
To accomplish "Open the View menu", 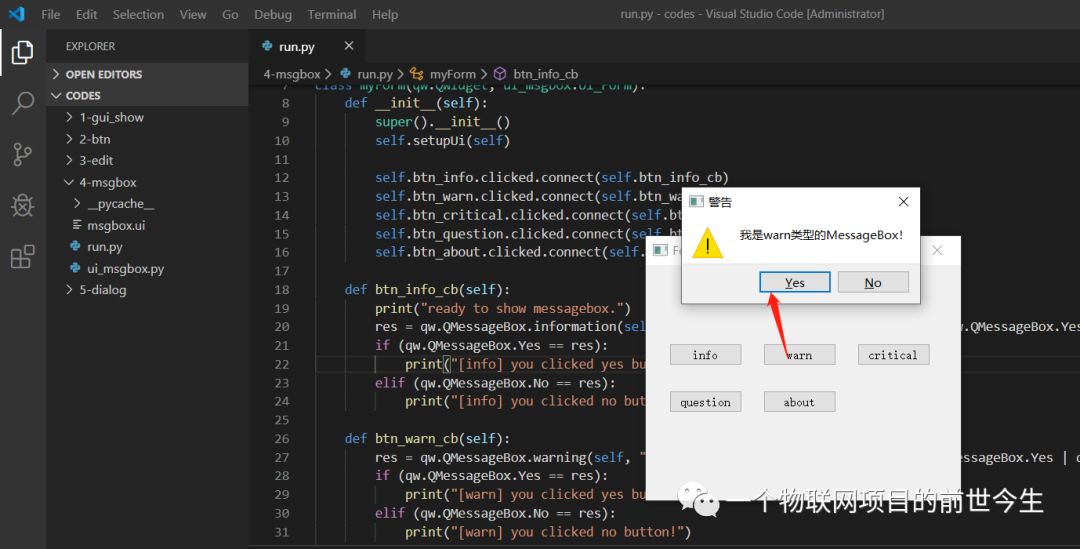I will pyautogui.click(x=193, y=14).
